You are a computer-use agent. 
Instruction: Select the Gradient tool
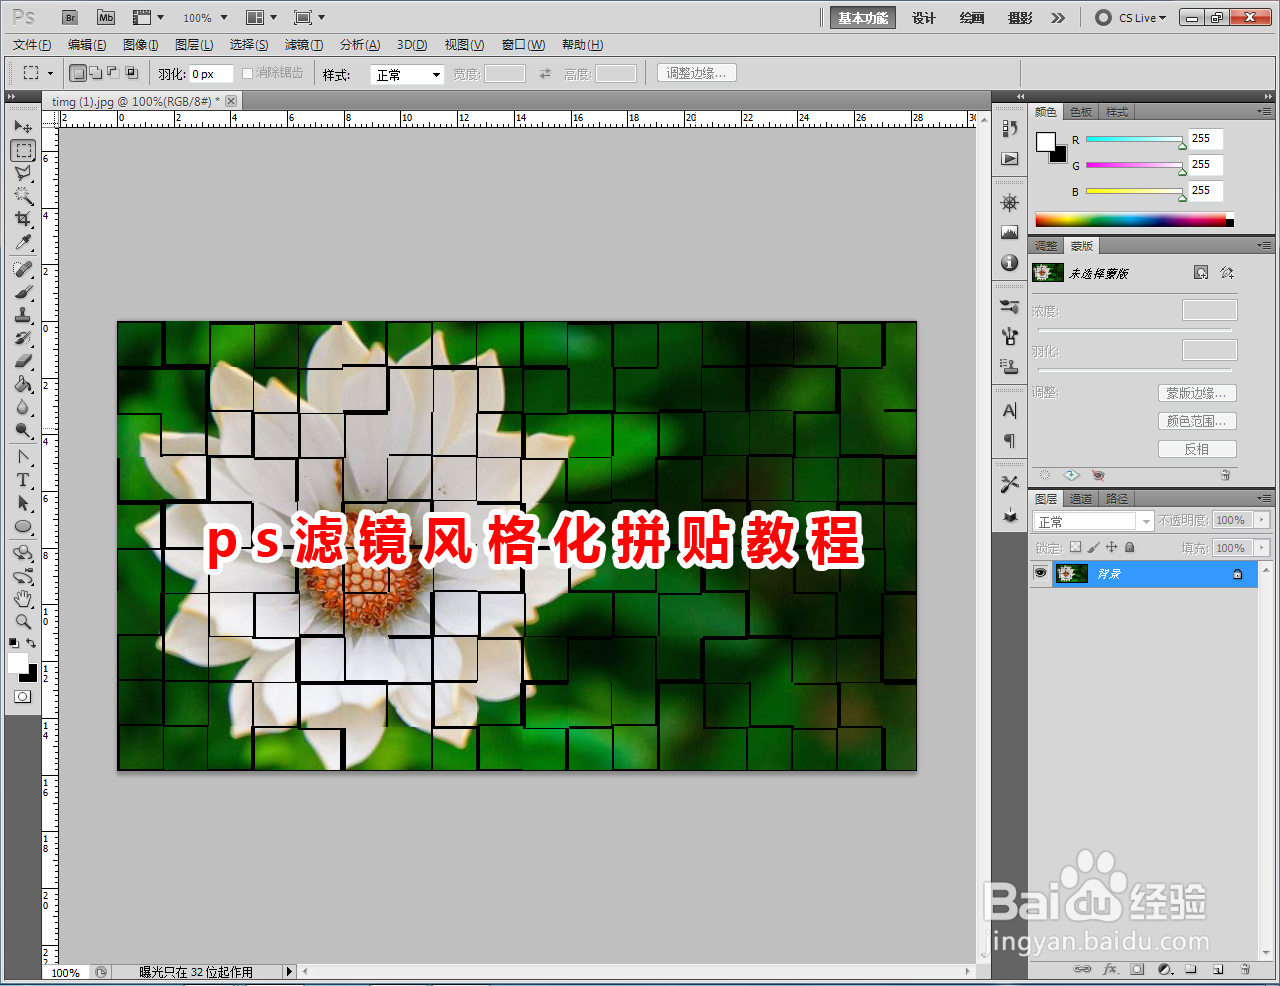23,384
